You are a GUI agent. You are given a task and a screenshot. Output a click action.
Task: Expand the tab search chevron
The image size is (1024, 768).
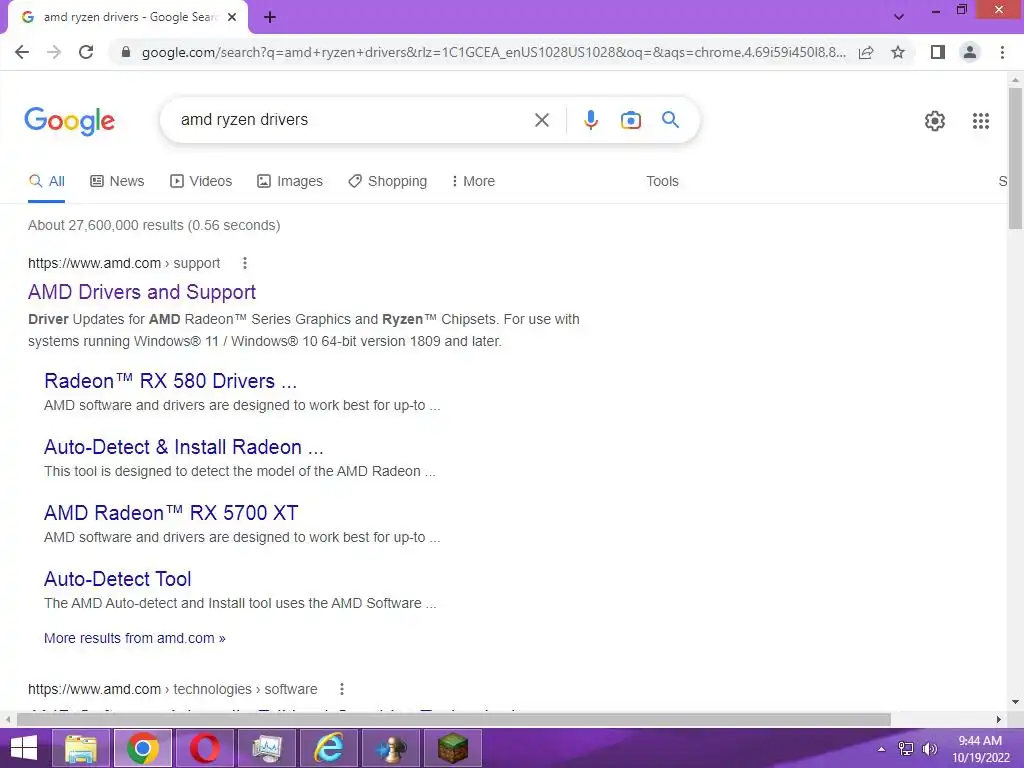[899, 17]
